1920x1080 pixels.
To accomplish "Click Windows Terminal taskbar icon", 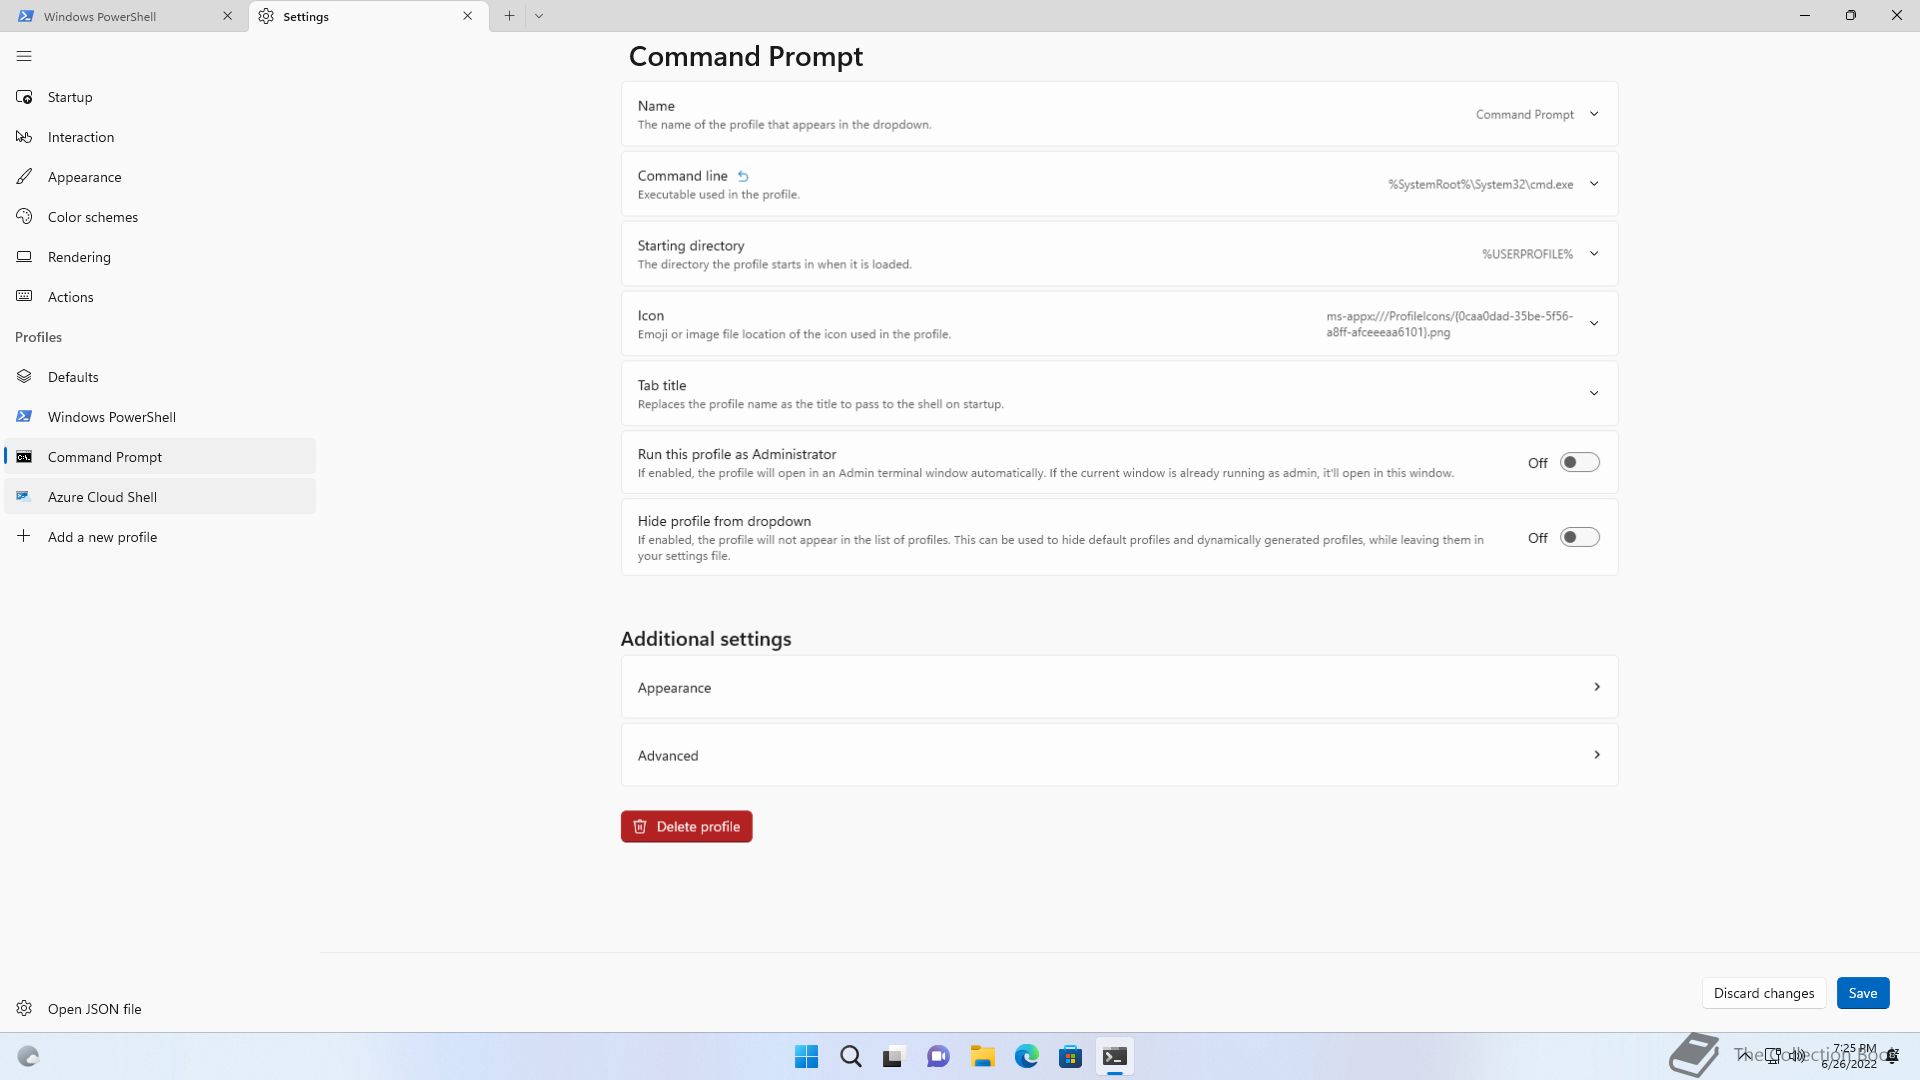I will [x=1114, y=1057].
